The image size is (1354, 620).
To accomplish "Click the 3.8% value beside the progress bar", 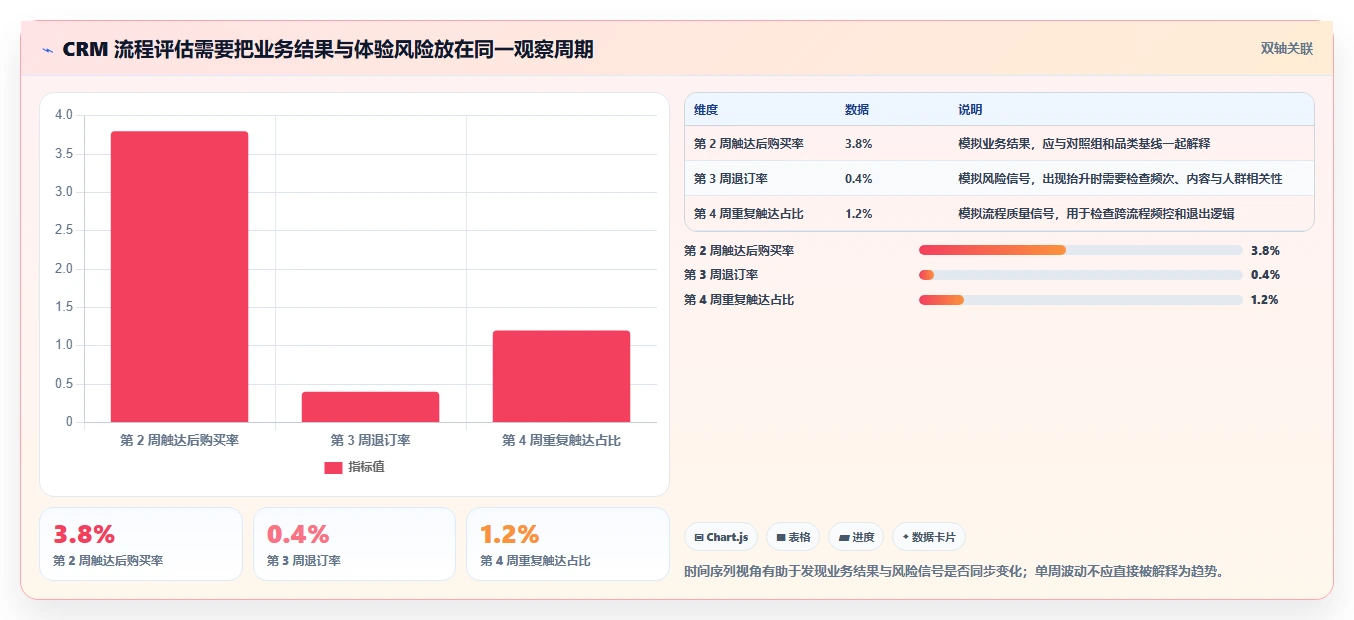I will click(x=1265, y=251).
